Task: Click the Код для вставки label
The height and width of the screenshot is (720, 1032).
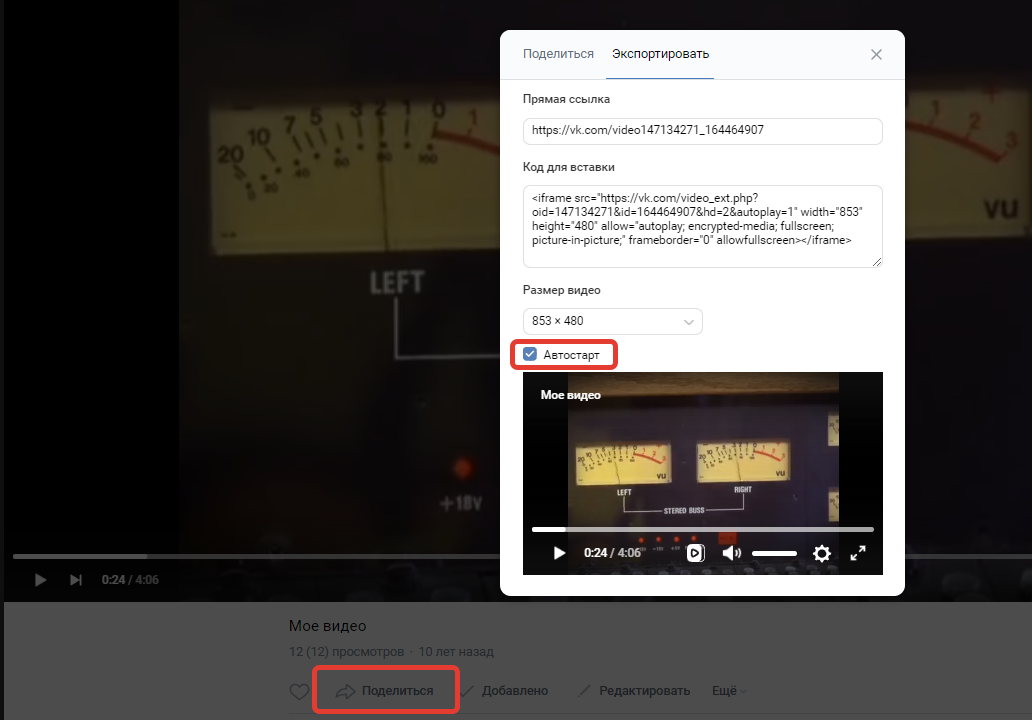Action: click(569, 167)
